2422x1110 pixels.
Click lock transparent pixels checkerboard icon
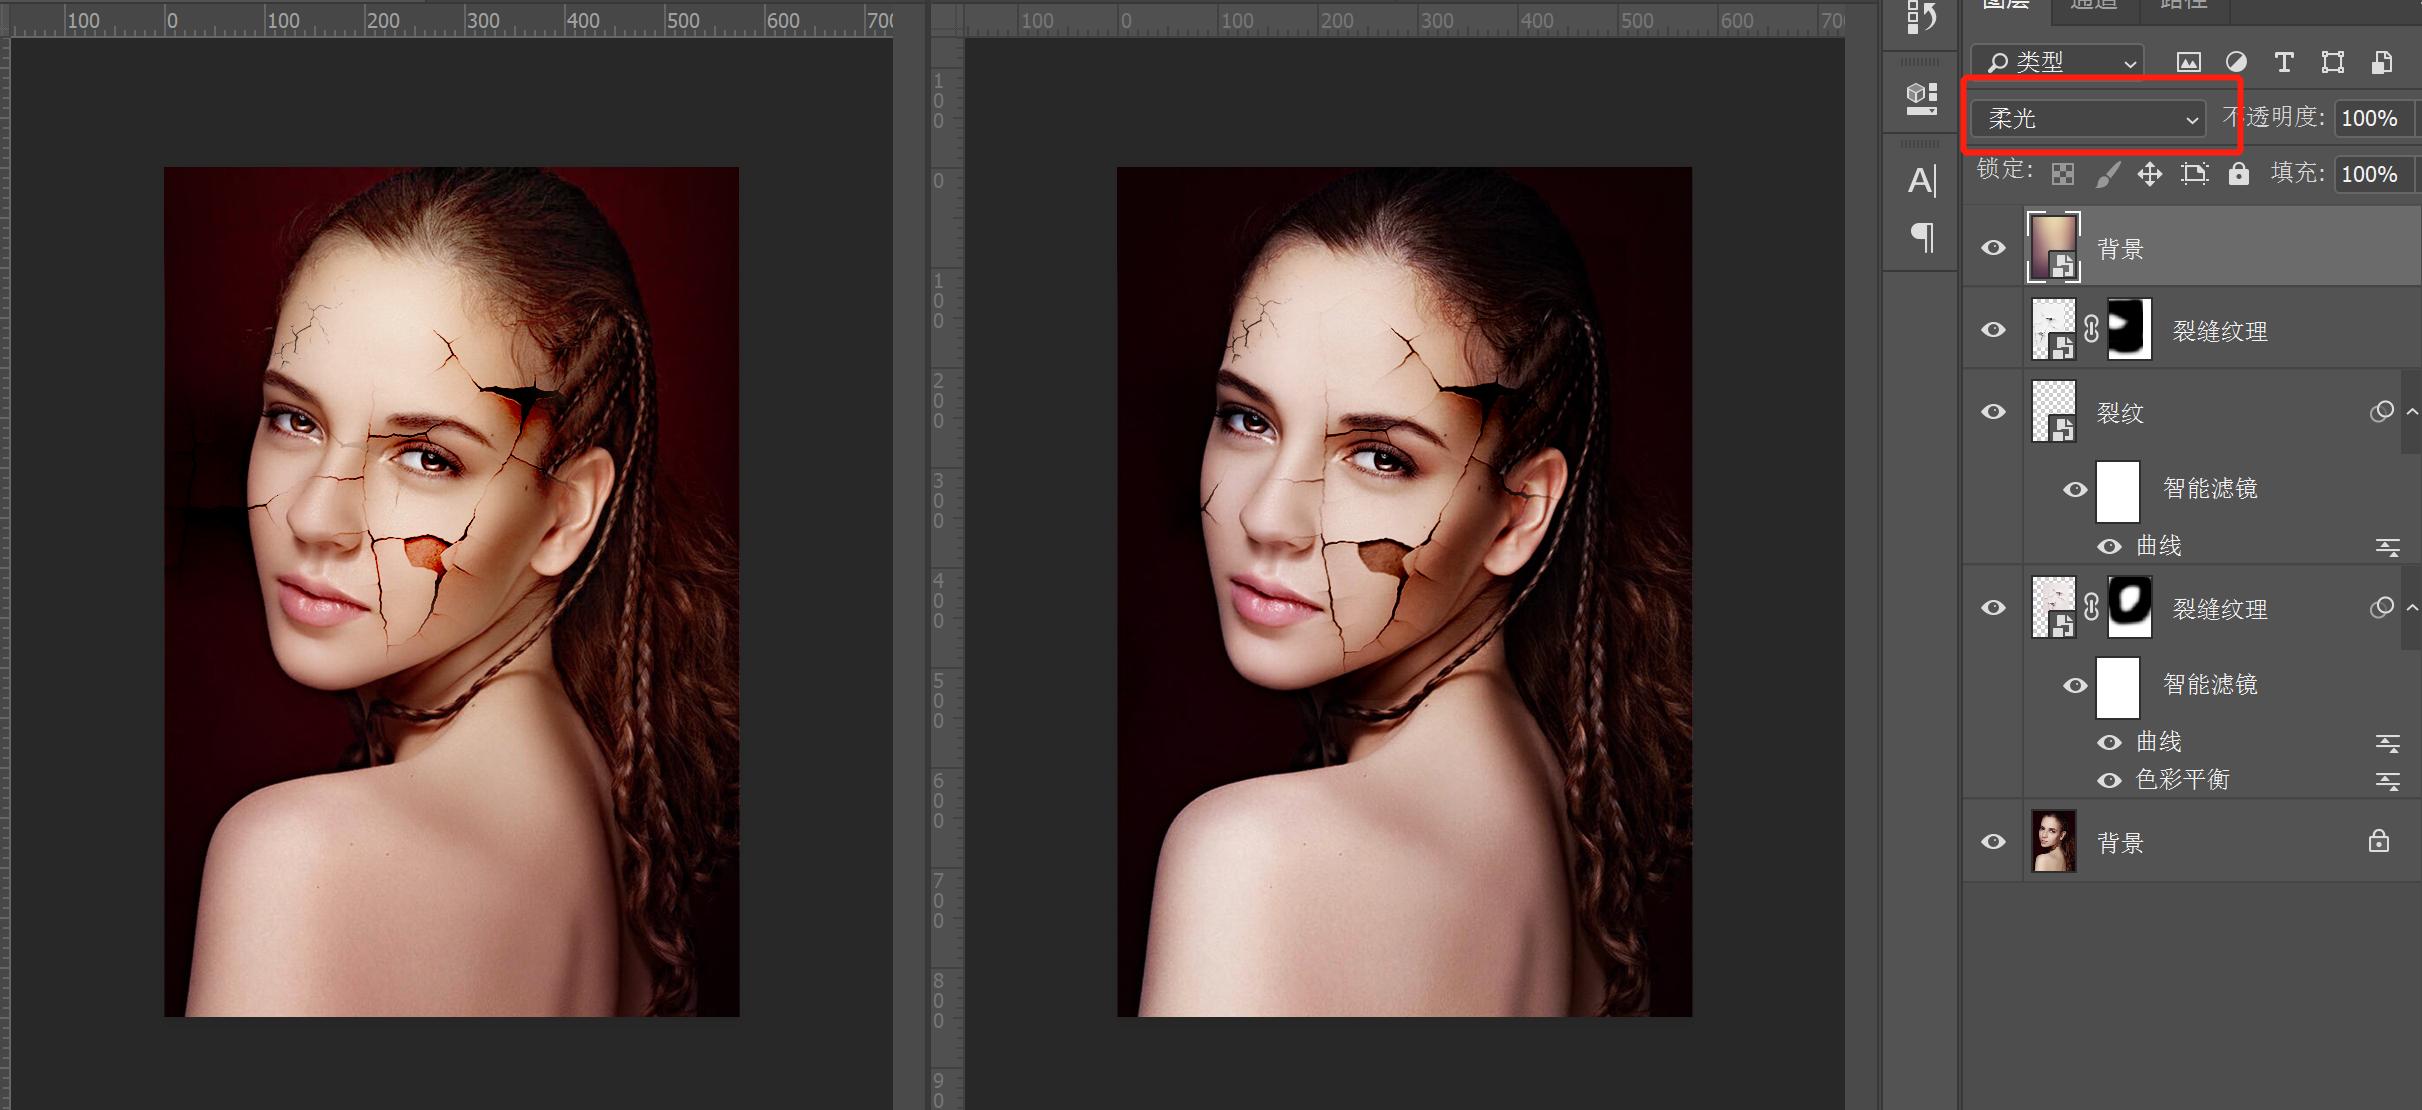click(2062, 174)
